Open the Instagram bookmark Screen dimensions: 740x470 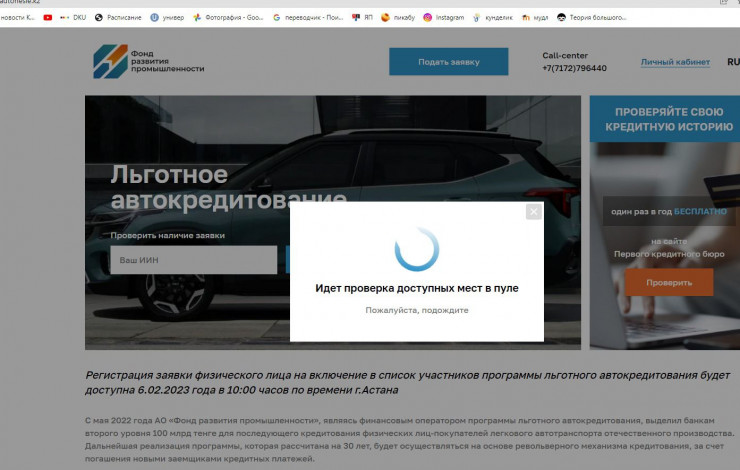coord(444,17)
